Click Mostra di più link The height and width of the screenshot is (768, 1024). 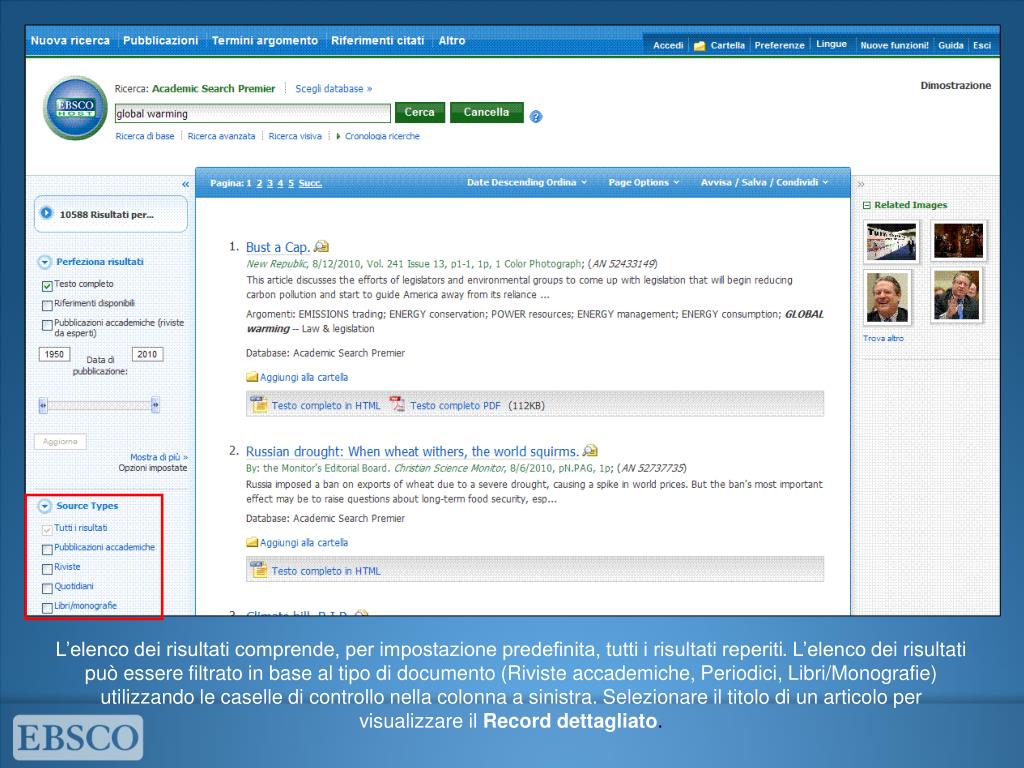(159, 457)
